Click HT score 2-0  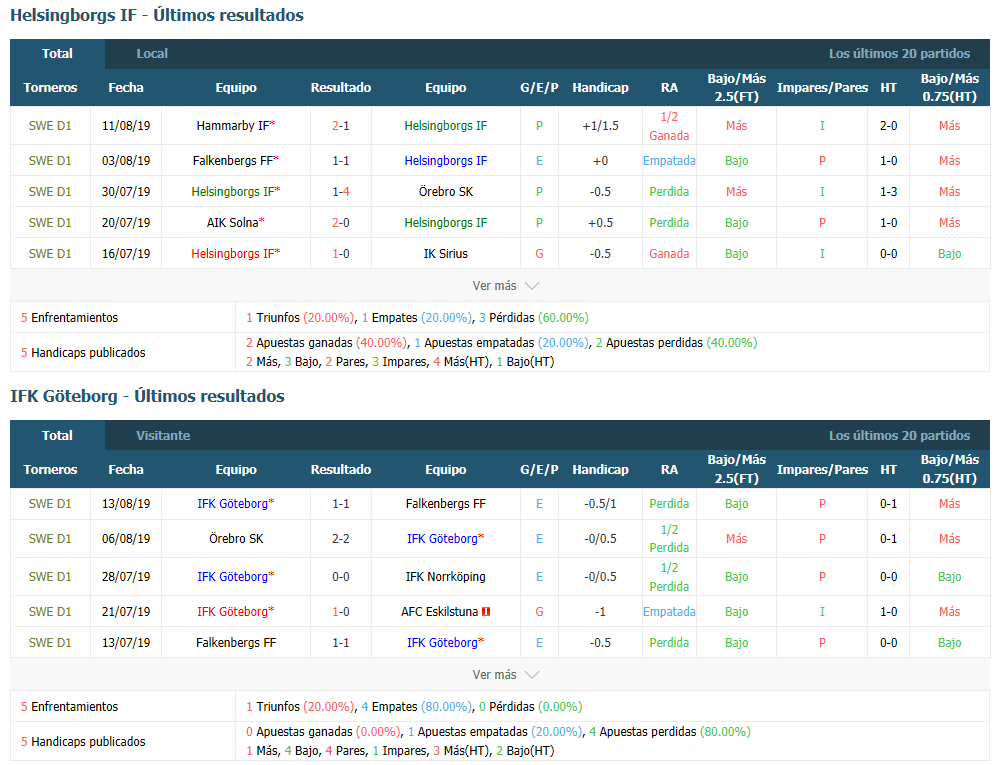pyautogui.click(x=888, y=126)
